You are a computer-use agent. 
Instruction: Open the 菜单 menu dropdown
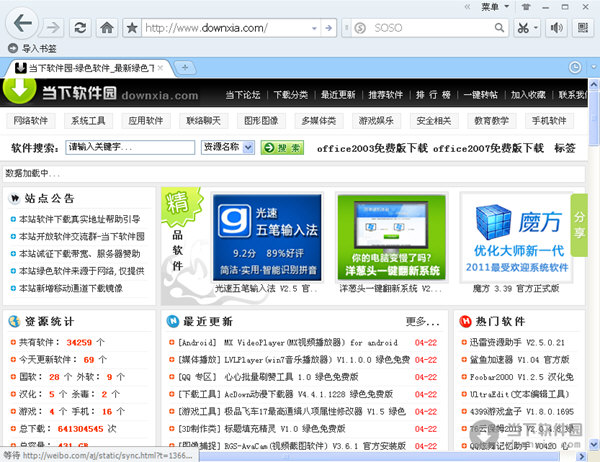pos(495,7)
